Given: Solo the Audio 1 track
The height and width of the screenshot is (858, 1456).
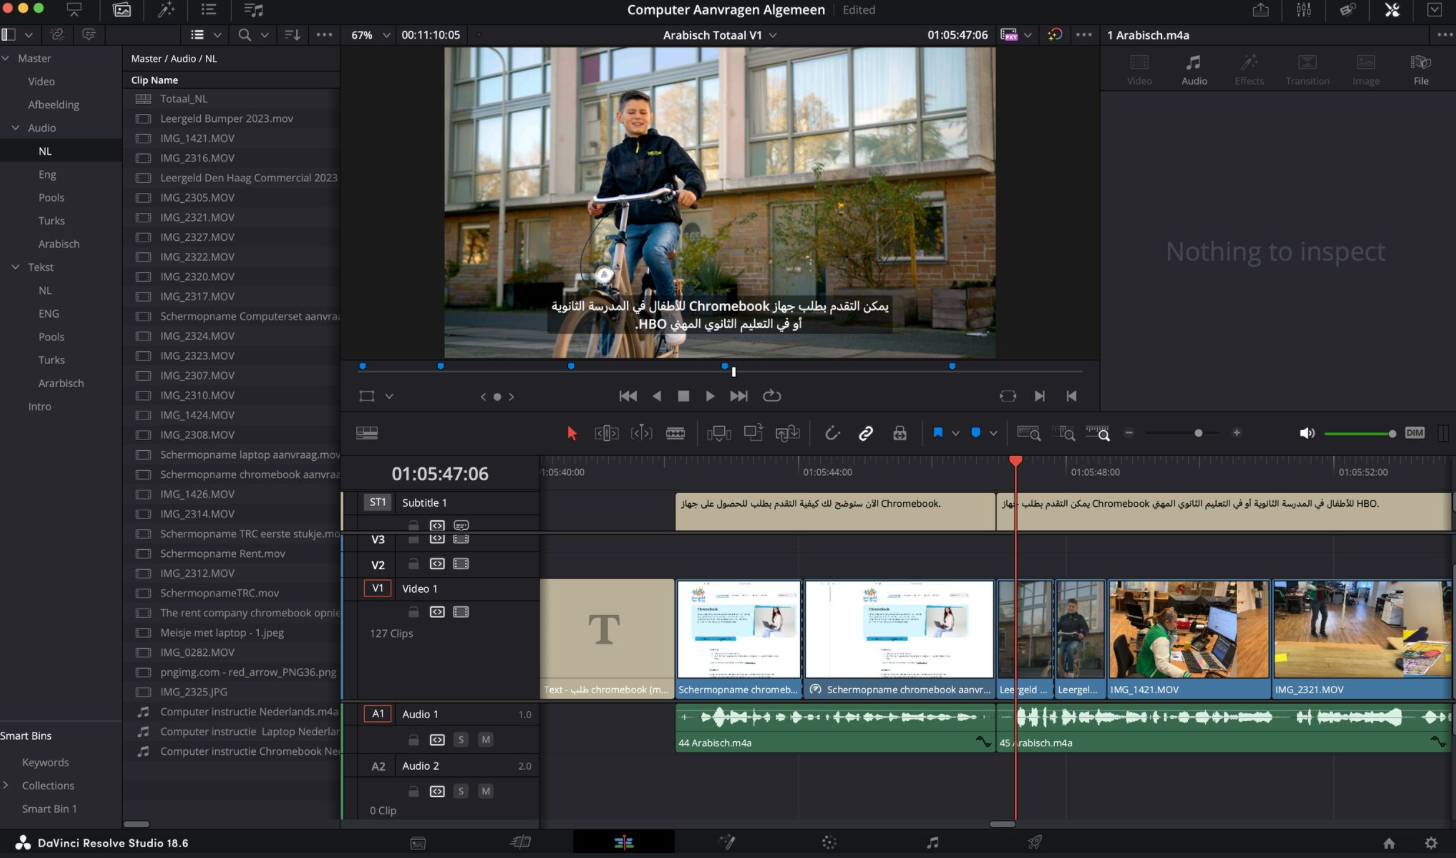Looking at the screenshot, I should coord(461,740).
